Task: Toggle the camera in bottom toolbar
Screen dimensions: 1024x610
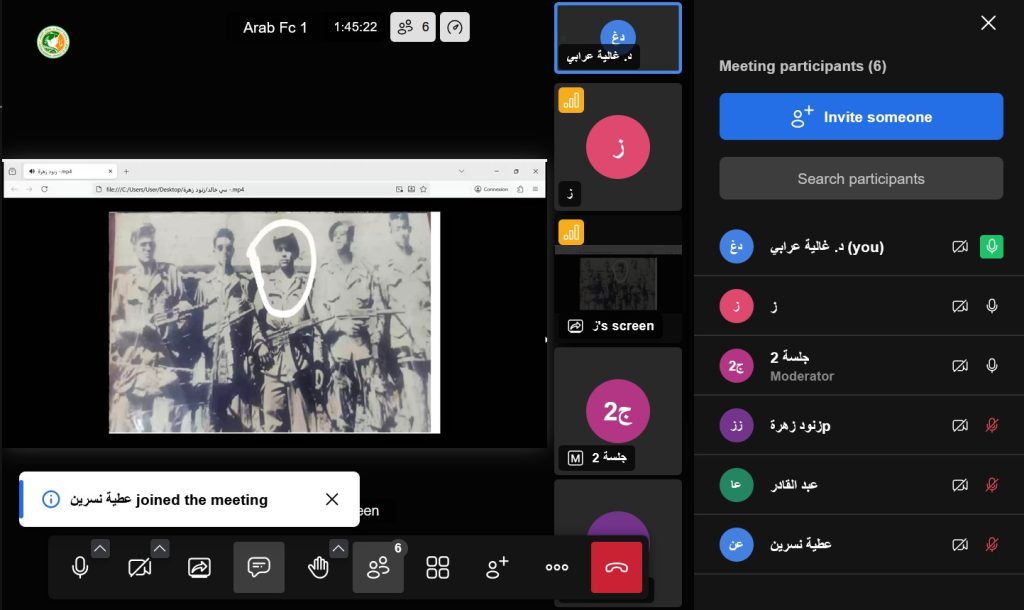Action: [x=140, y=567]
